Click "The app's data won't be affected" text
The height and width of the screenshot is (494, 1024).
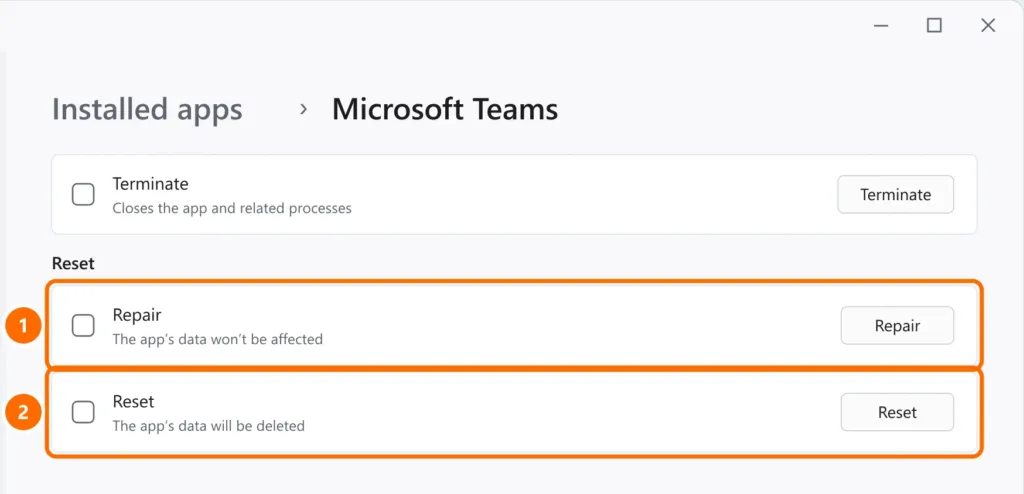pyautogui.click(x=217, y=339)
